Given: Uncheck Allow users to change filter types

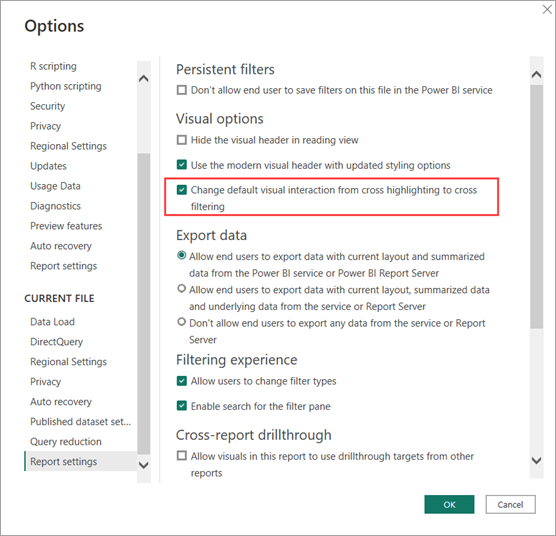Looking at the screenshot, I should point(182,381).
